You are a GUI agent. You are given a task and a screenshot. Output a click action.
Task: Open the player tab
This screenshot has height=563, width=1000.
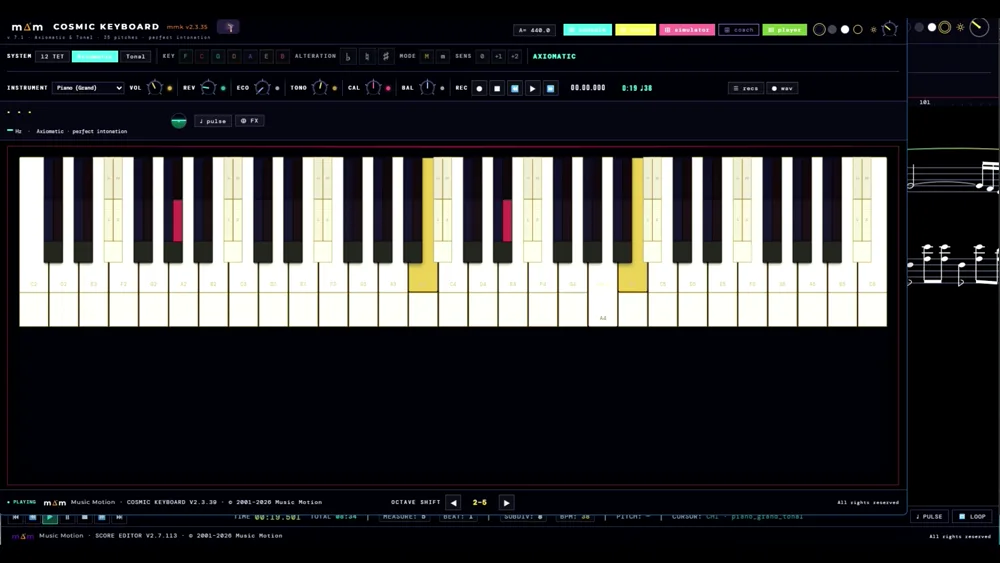click(784, 29)
